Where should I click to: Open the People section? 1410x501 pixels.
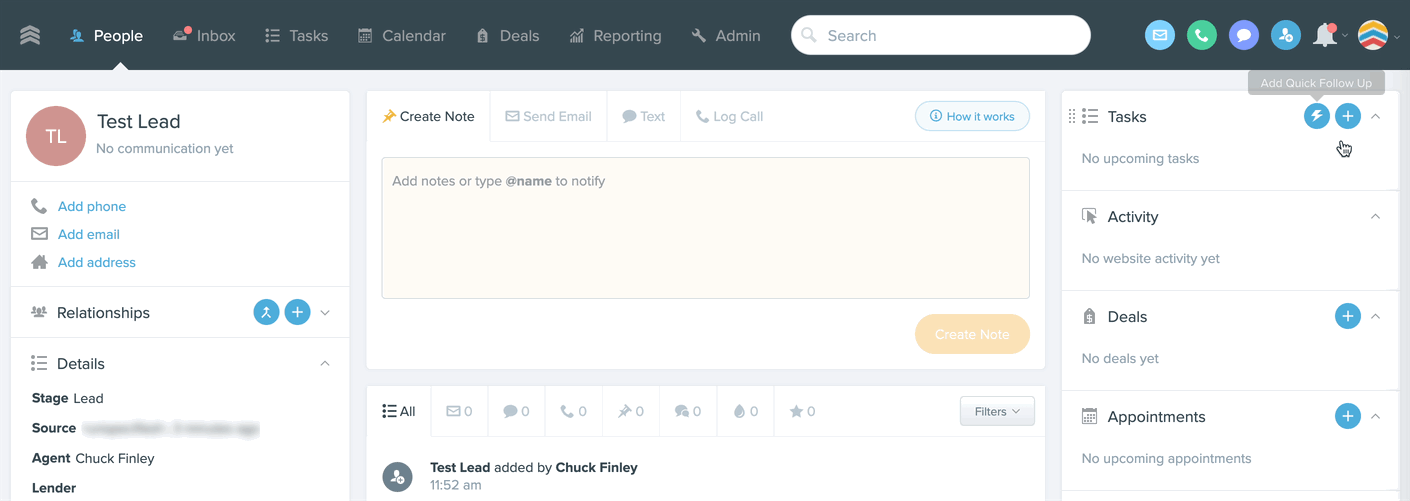106,35
